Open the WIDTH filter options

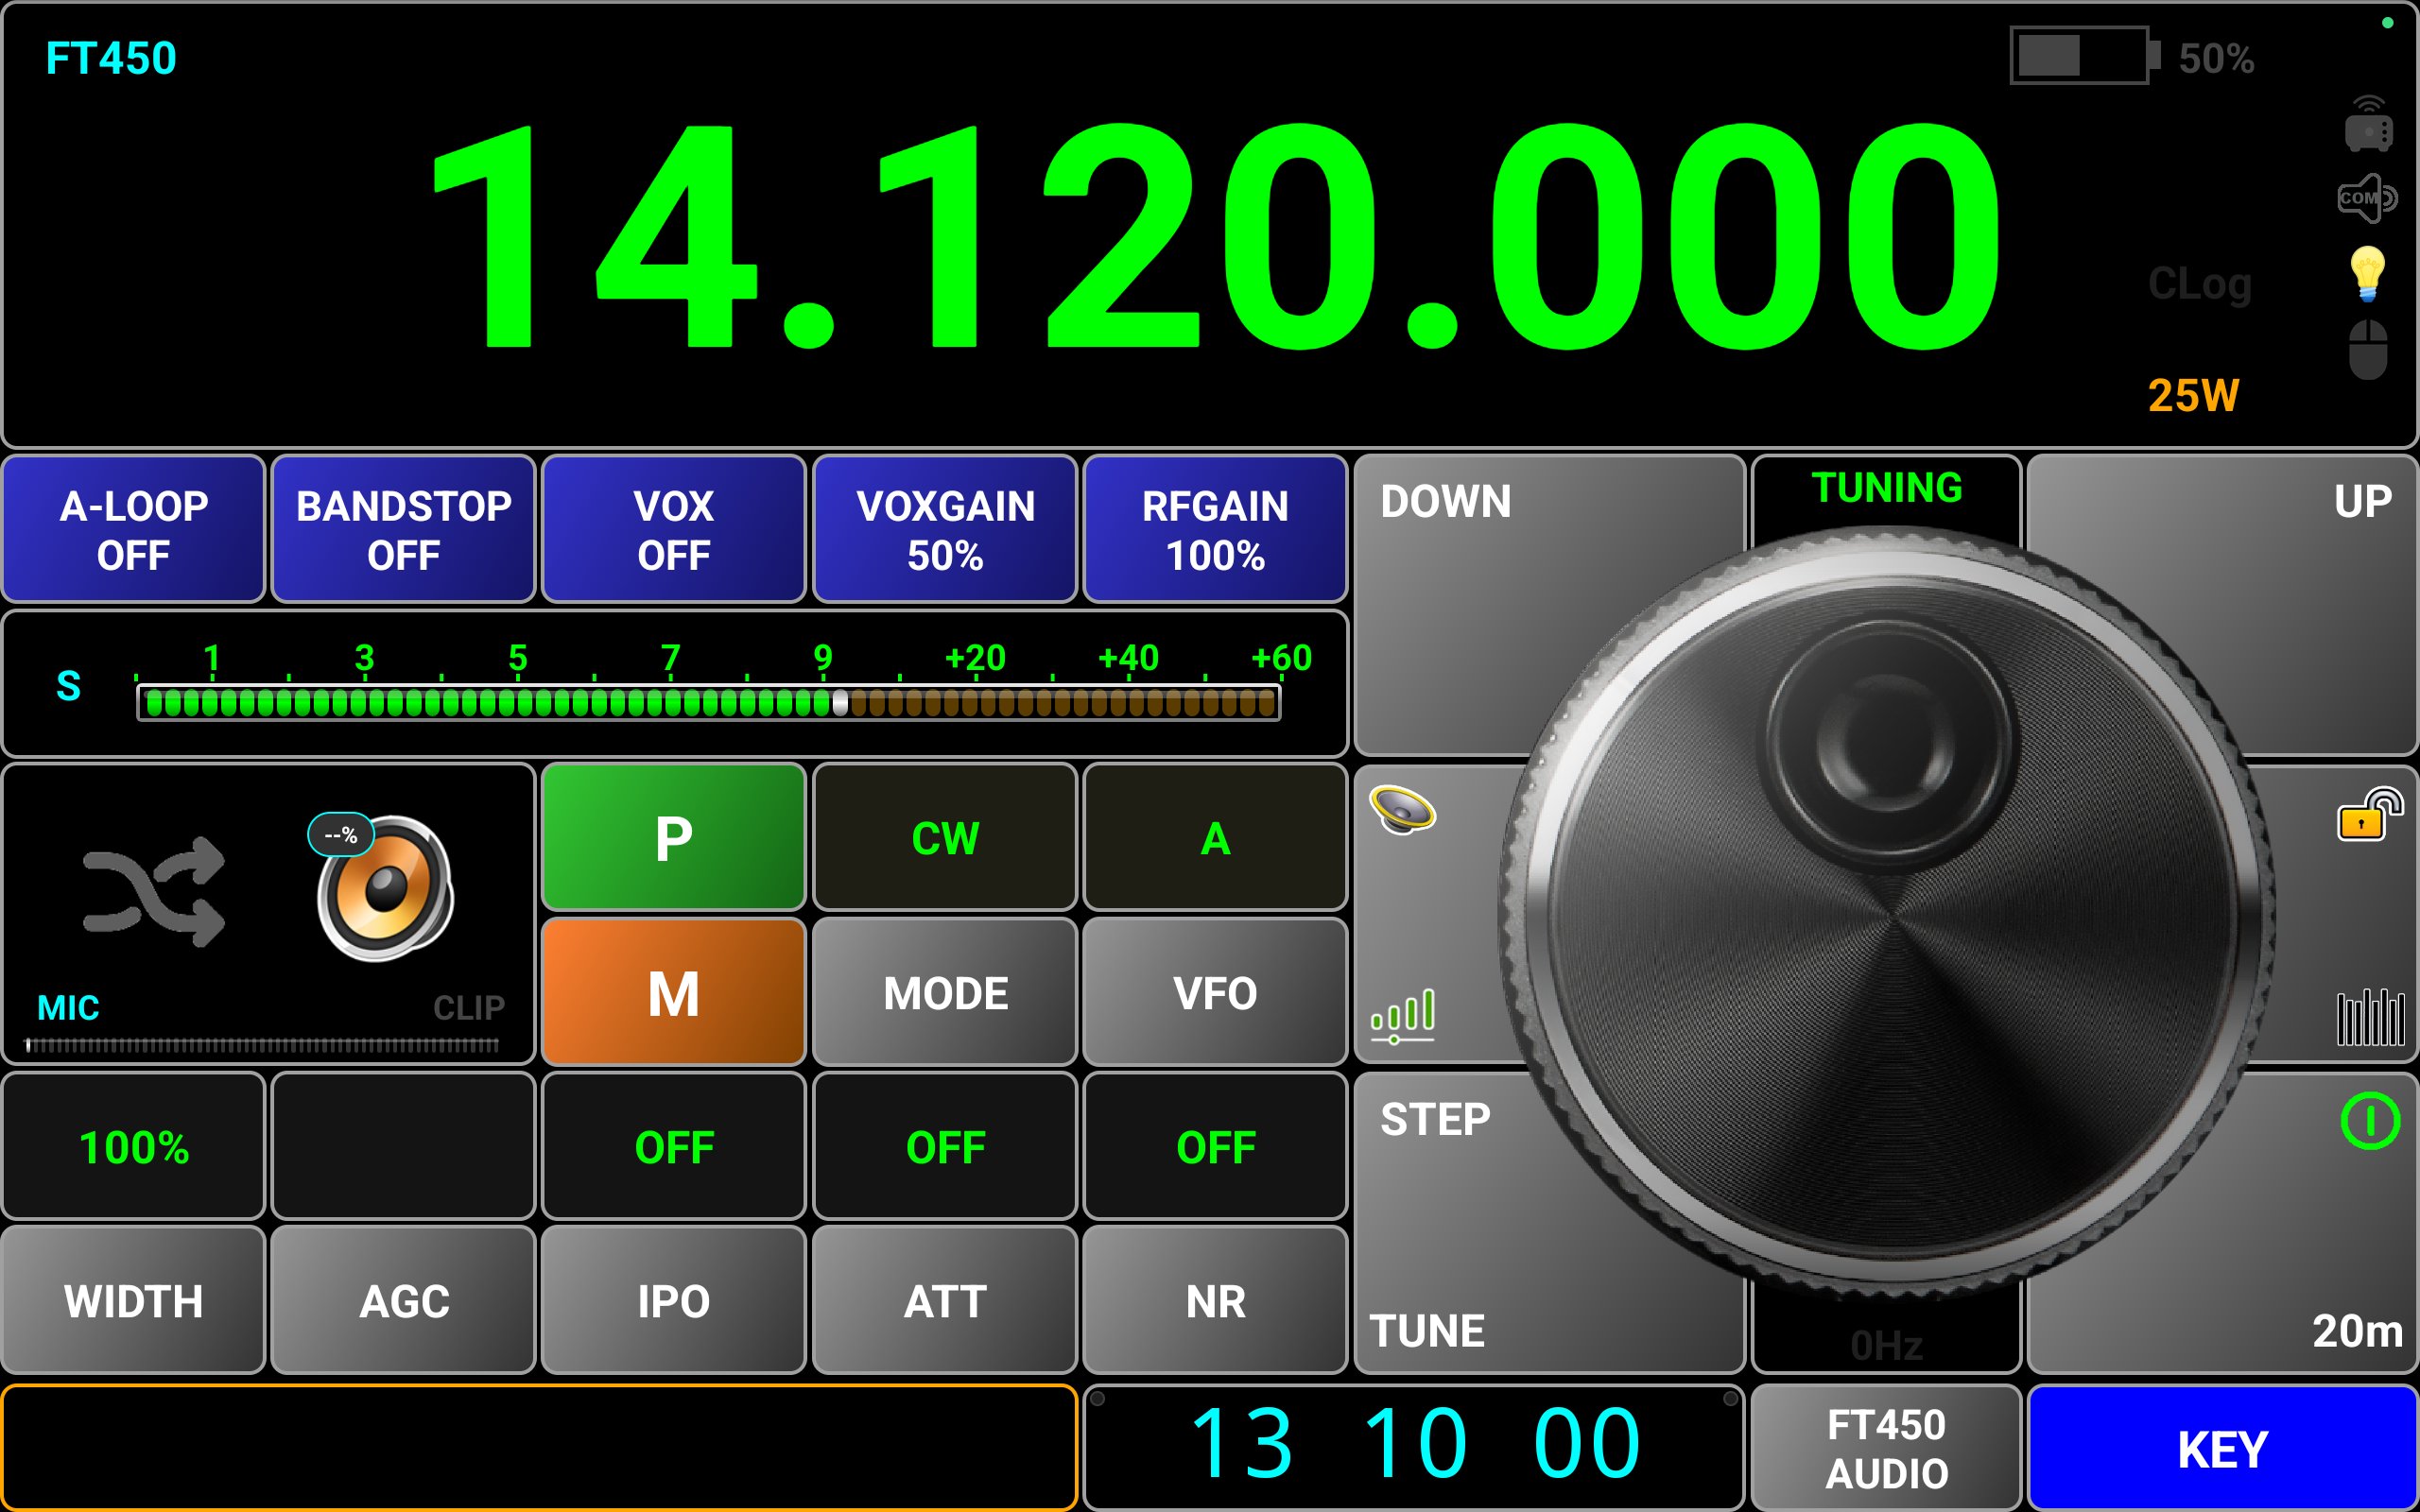[x=133, y=1301]
